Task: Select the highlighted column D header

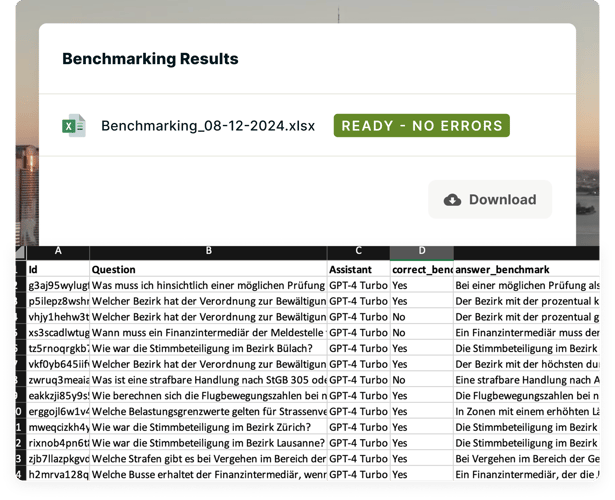Action: [421, 252]
